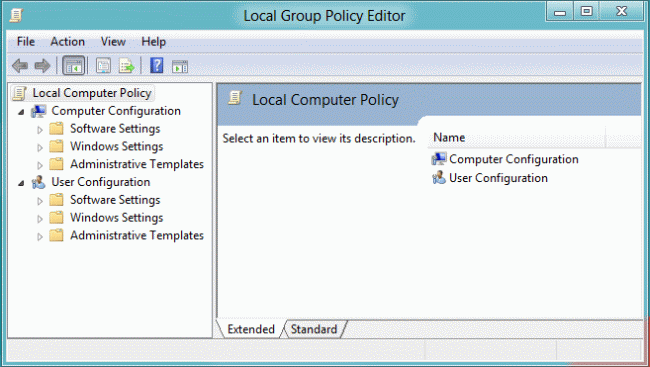Click User Configuration icon in right list
Screen dimensions: 650x367
point(439,178)
